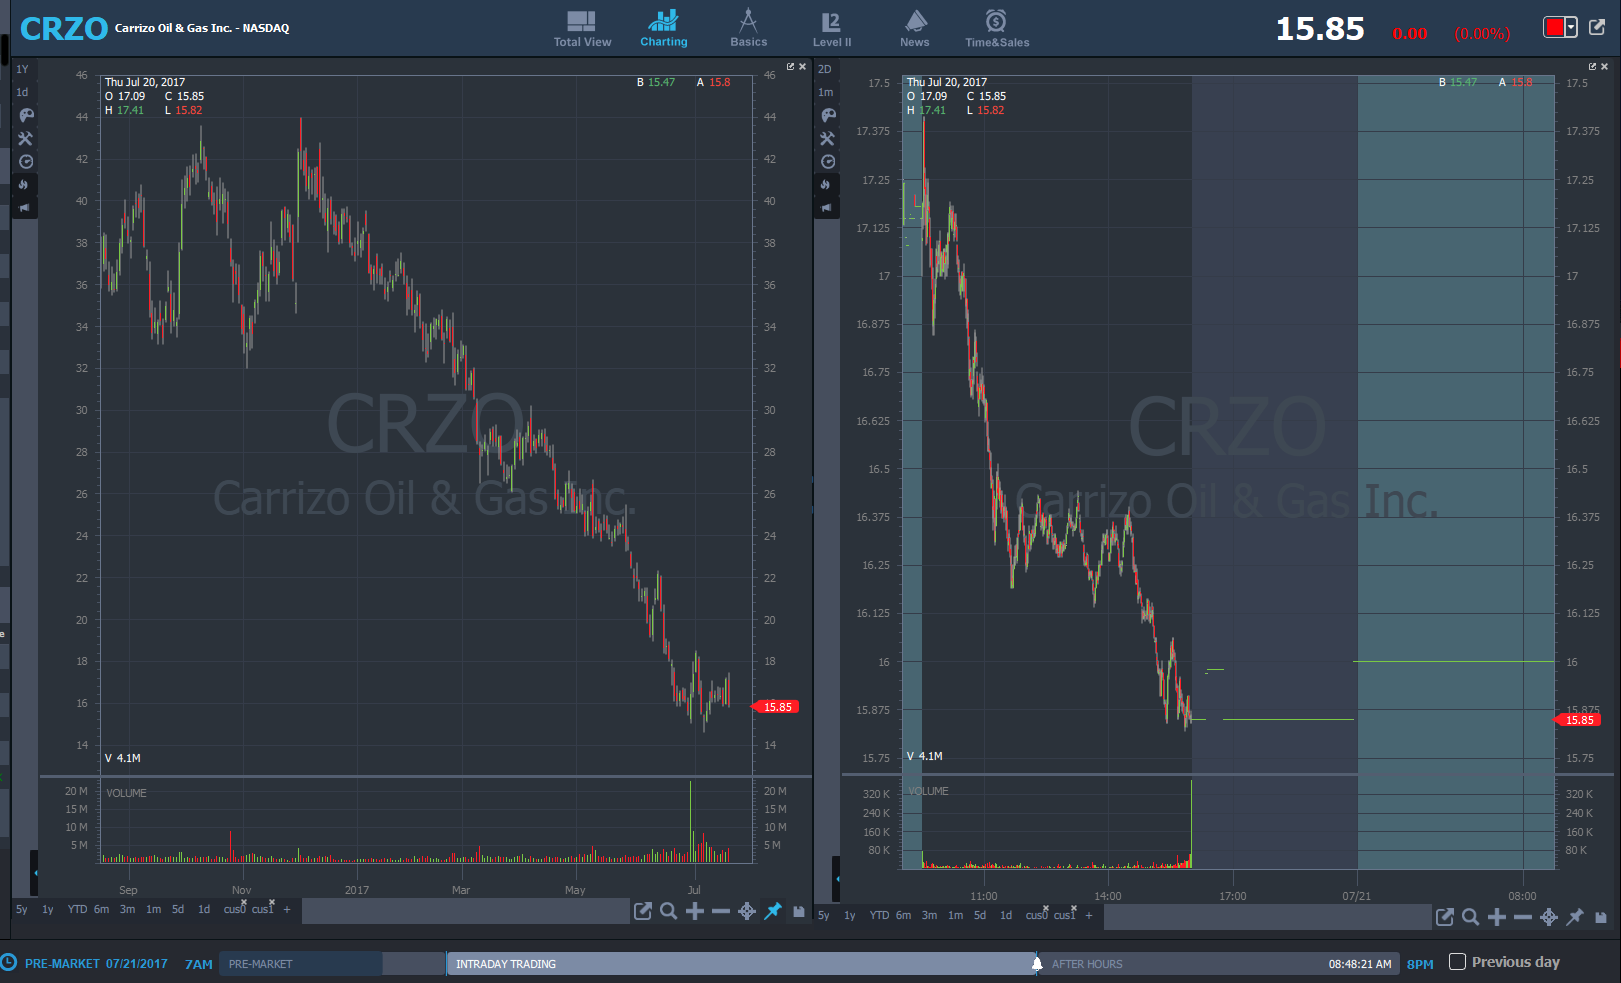The height and width of the screenshot is (983, 1621).
Task: Zoom in on the right chart
Action: pos(1497,917)
